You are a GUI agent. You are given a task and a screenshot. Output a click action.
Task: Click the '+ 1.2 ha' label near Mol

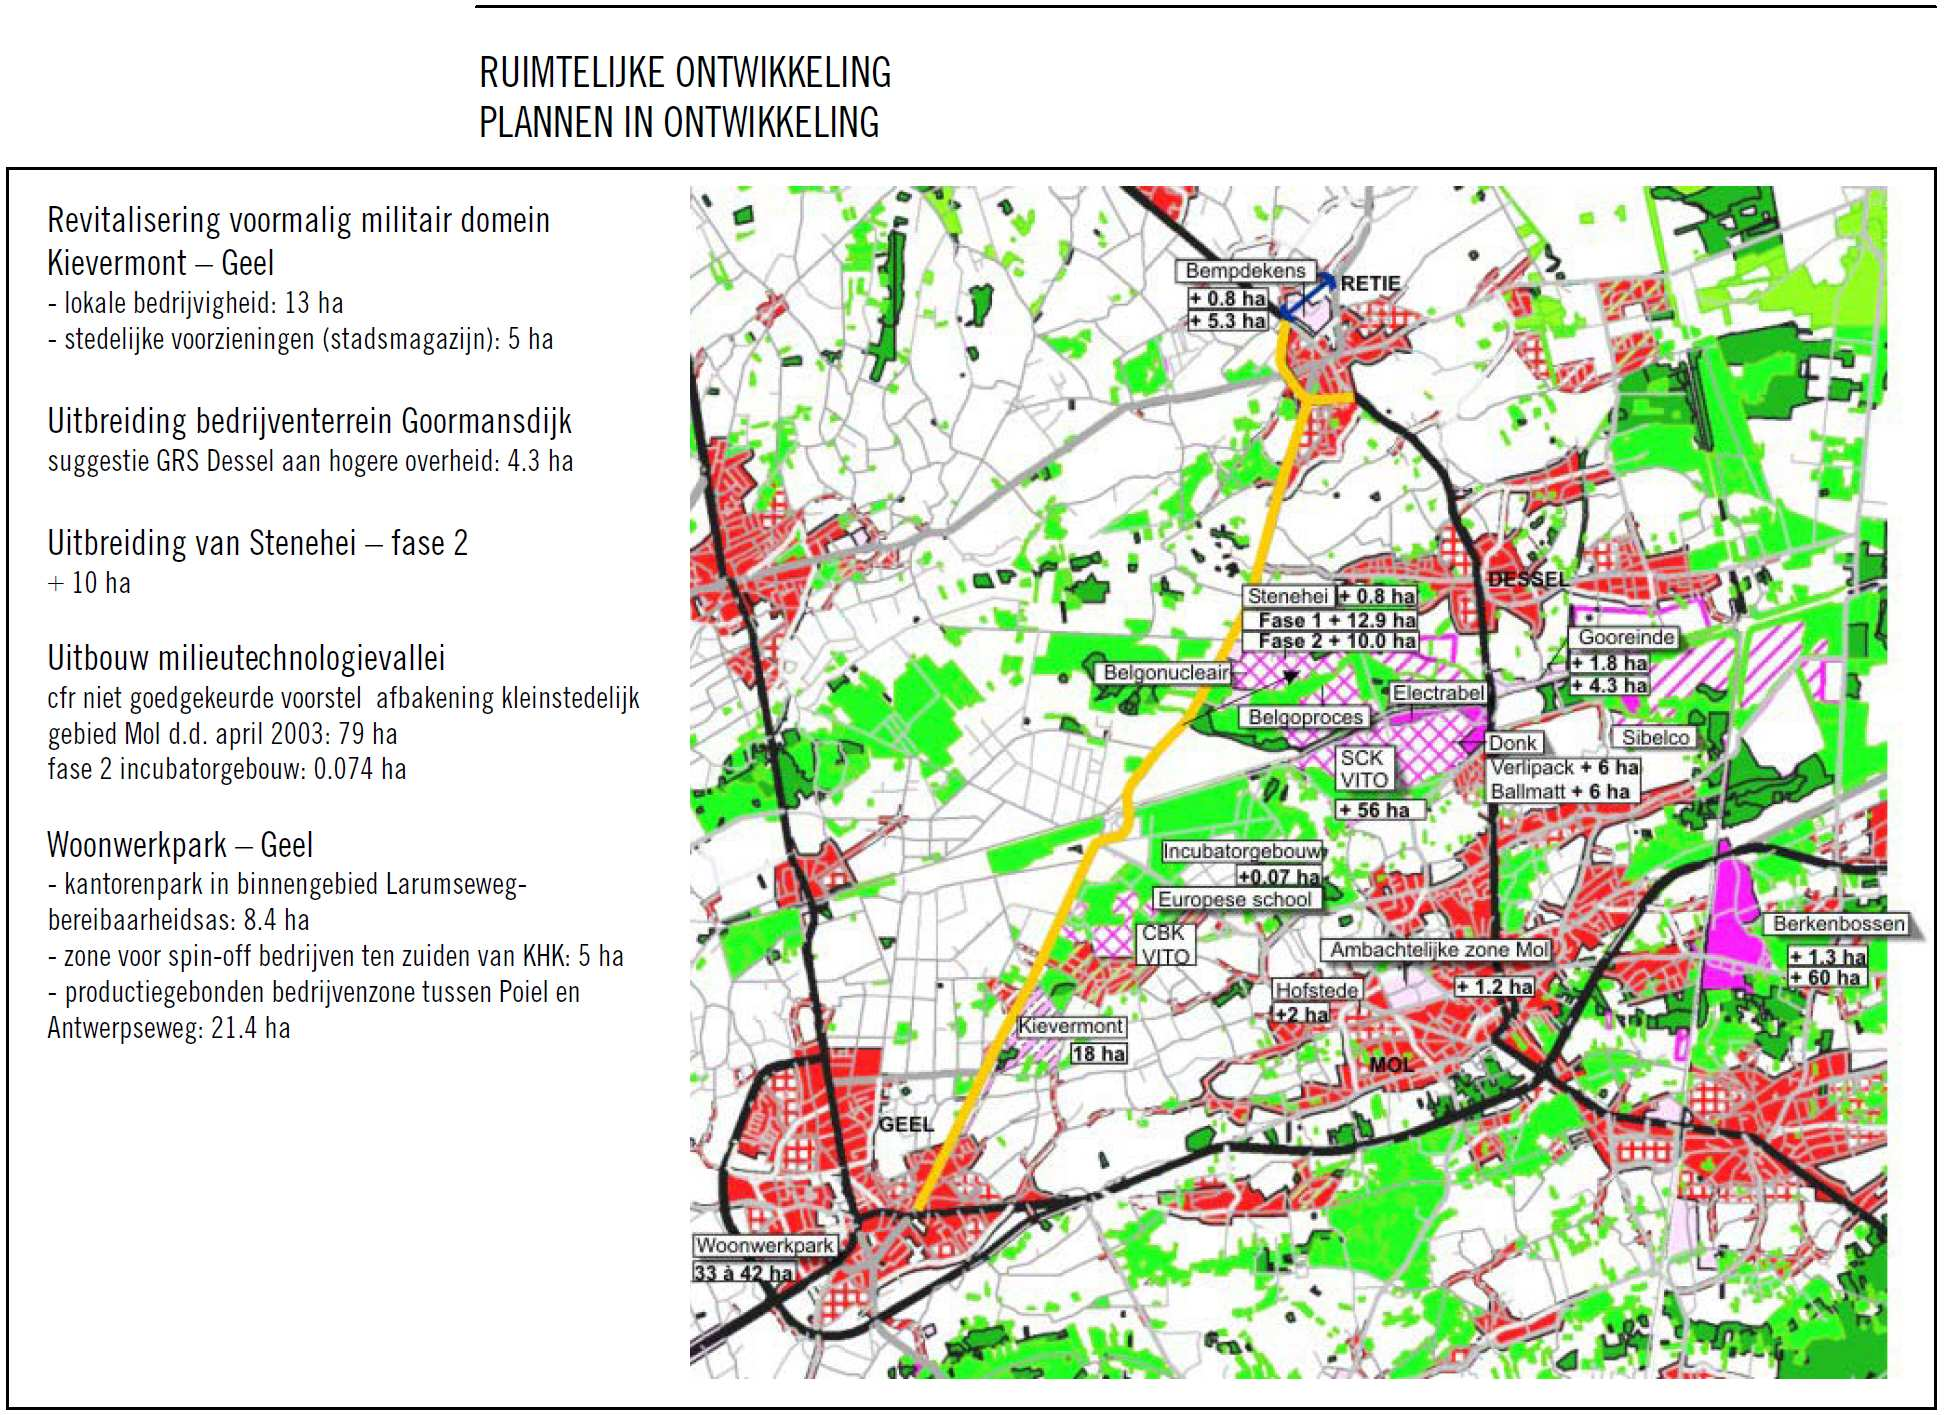(x=1493, y=988)
